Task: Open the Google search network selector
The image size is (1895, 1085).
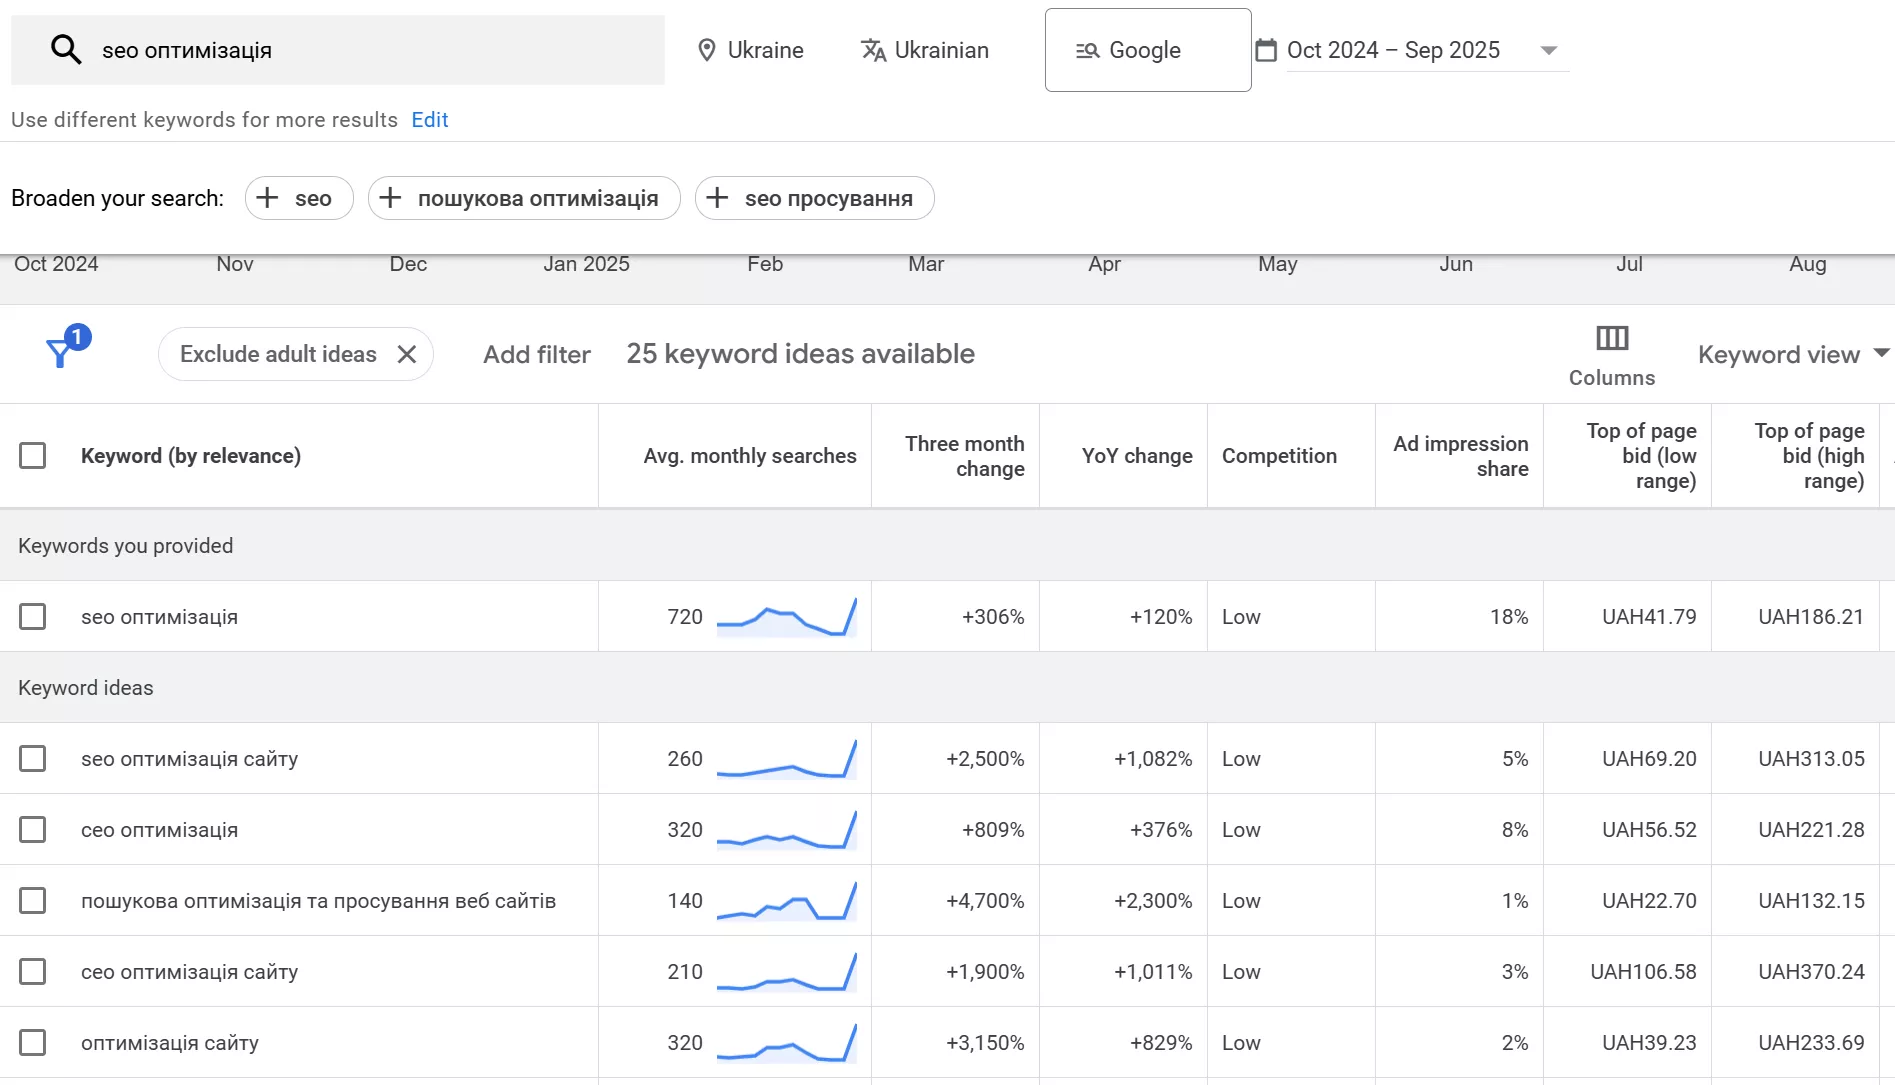Action: tap(1147, 50)
